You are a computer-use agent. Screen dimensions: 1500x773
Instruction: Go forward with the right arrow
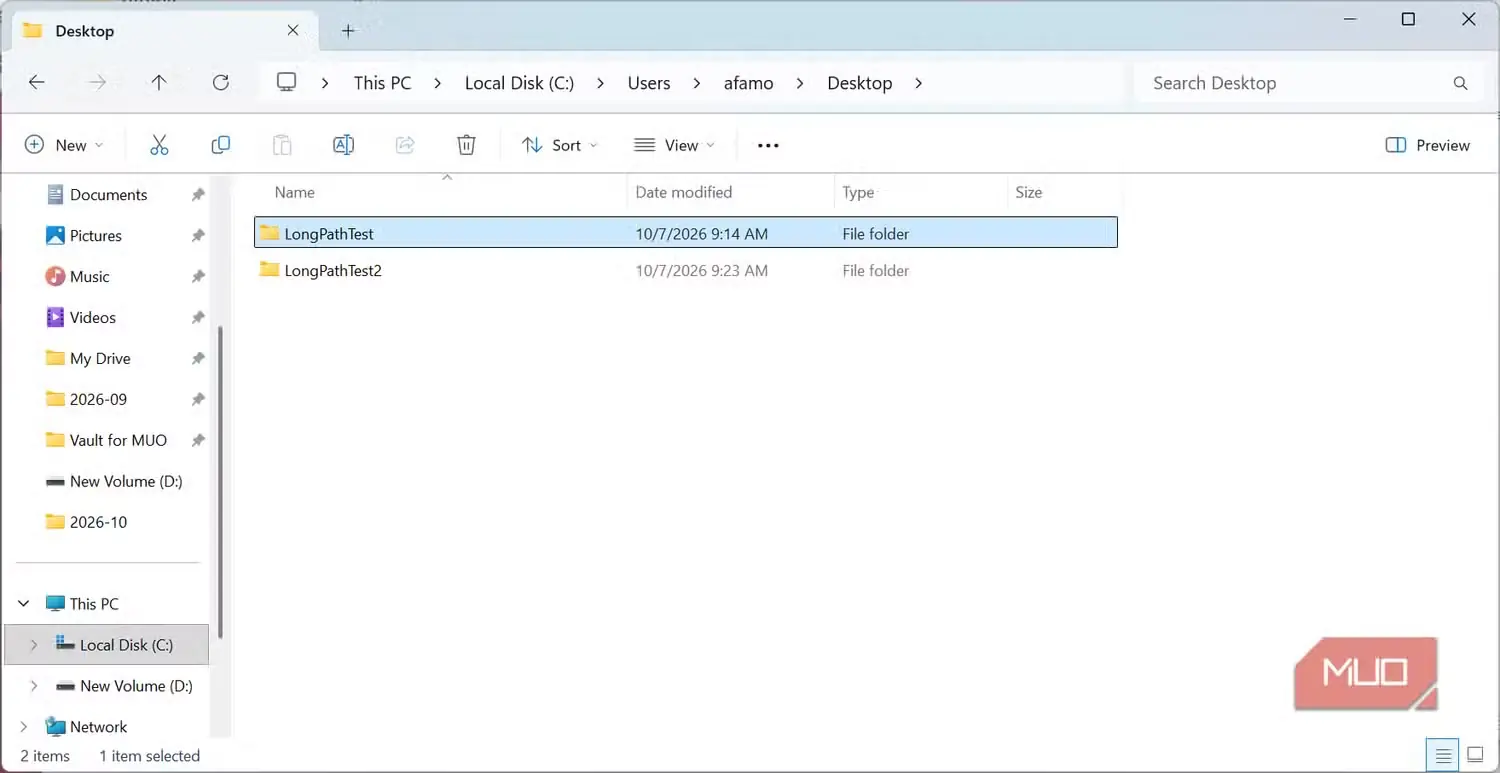point(98,83)
